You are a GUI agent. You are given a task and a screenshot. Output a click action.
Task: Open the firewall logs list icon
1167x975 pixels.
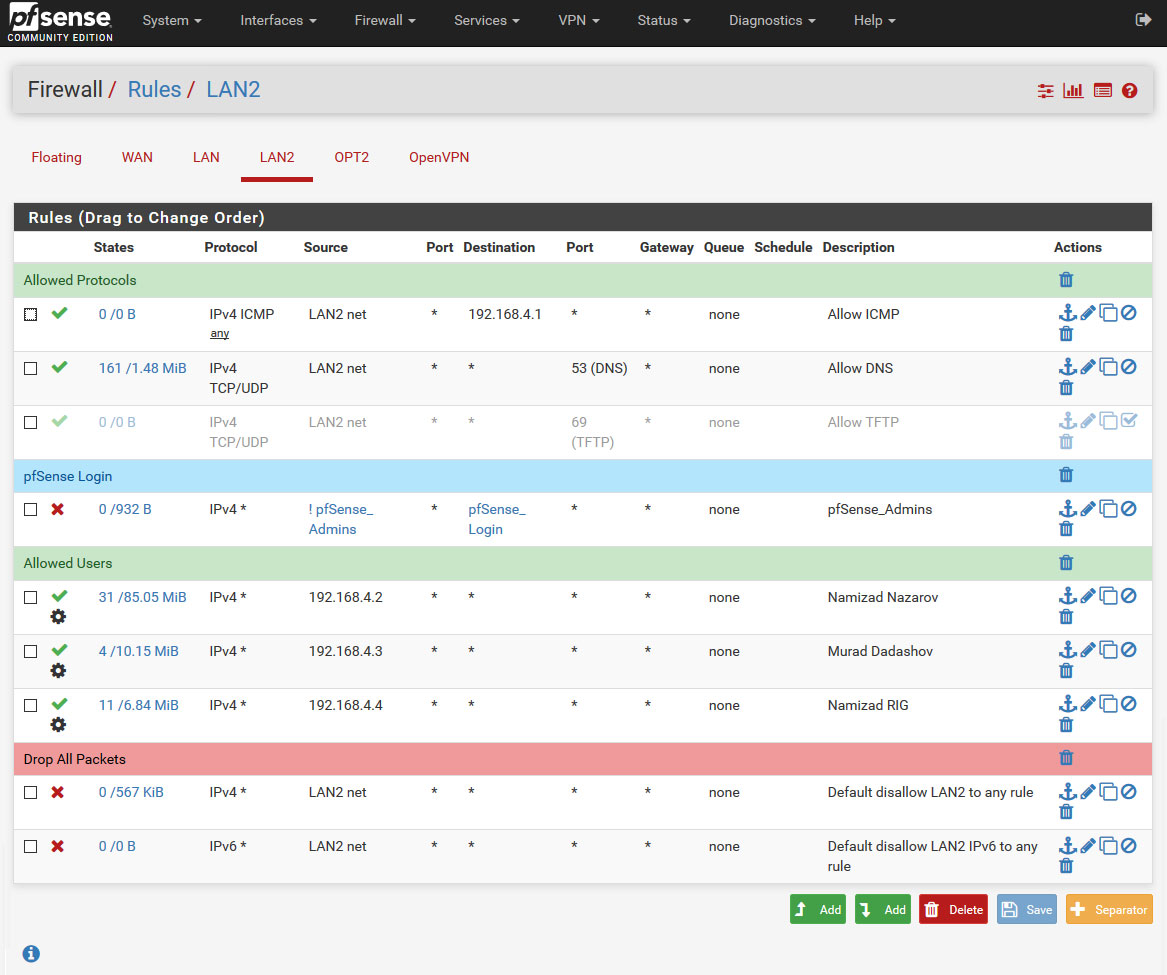(1102, 91)
